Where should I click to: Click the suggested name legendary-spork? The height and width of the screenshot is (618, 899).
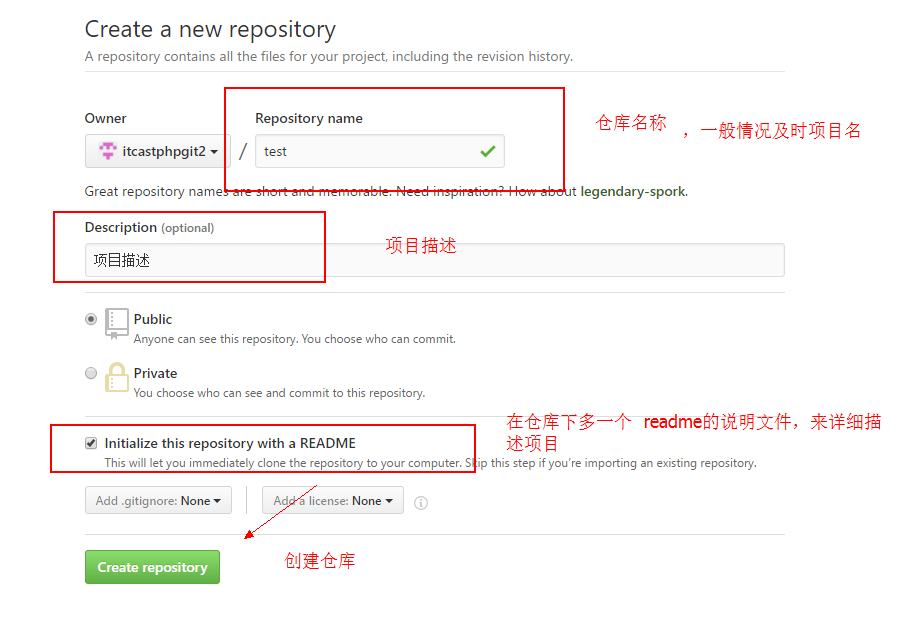pos(633,191)
